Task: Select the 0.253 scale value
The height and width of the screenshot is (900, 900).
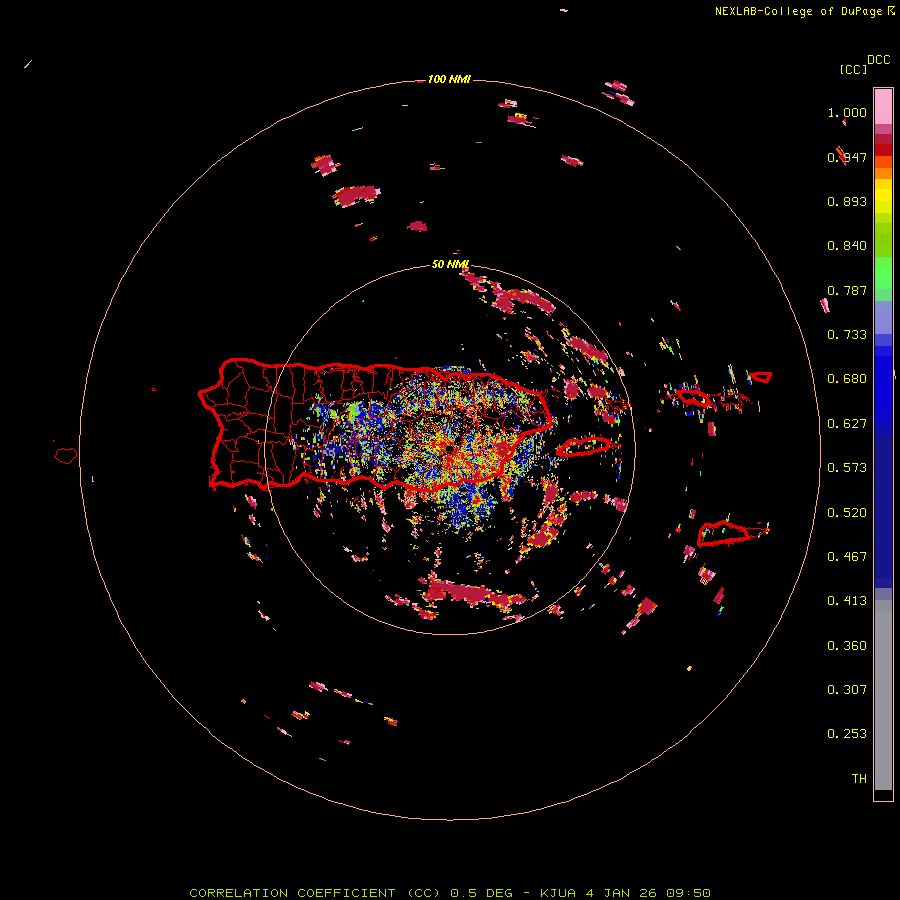Action: tap(847, 734)
